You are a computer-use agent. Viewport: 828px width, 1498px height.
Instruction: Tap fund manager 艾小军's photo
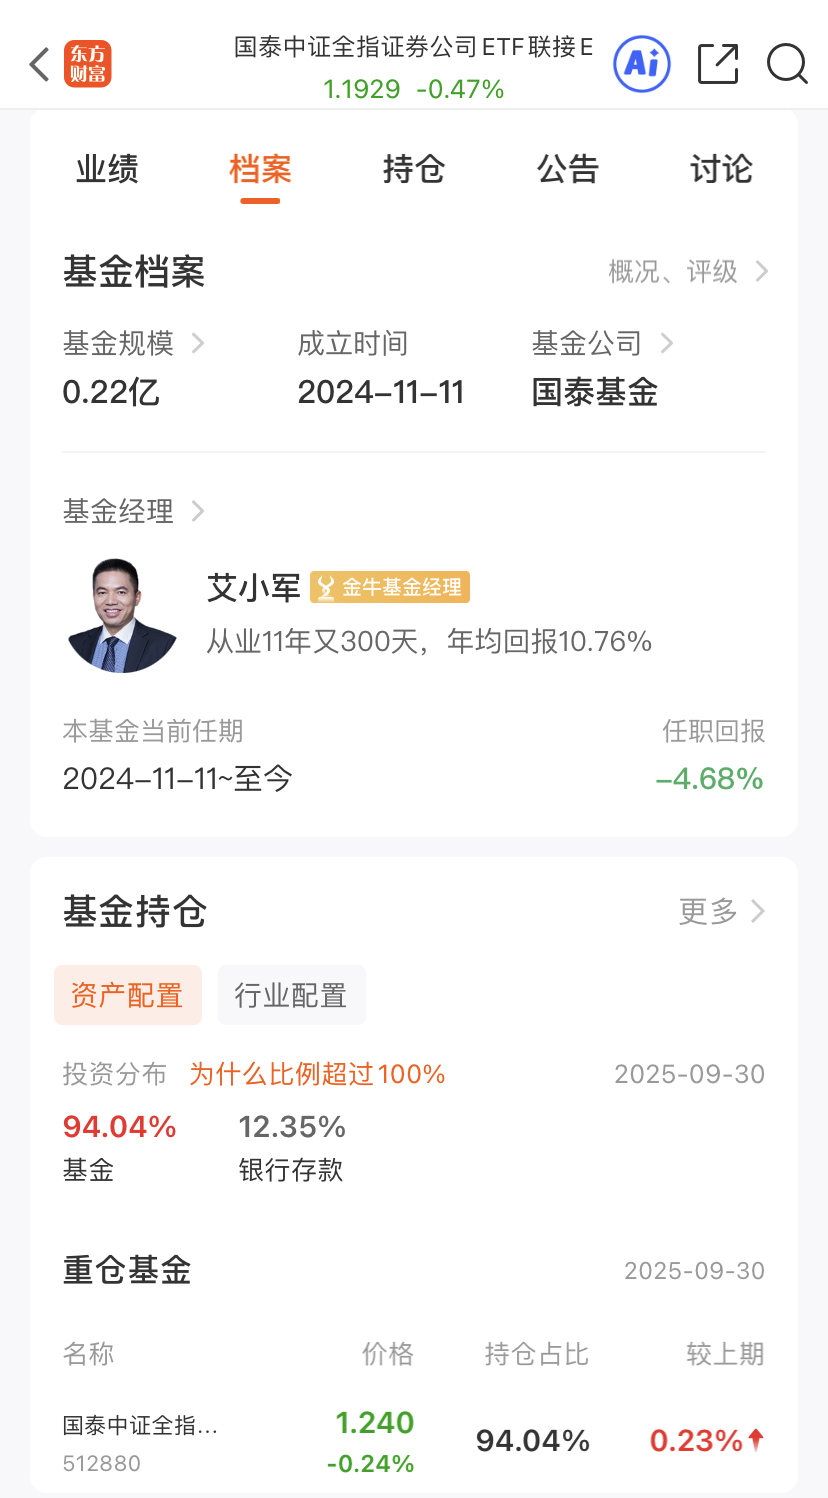click(x=121, y=615)
